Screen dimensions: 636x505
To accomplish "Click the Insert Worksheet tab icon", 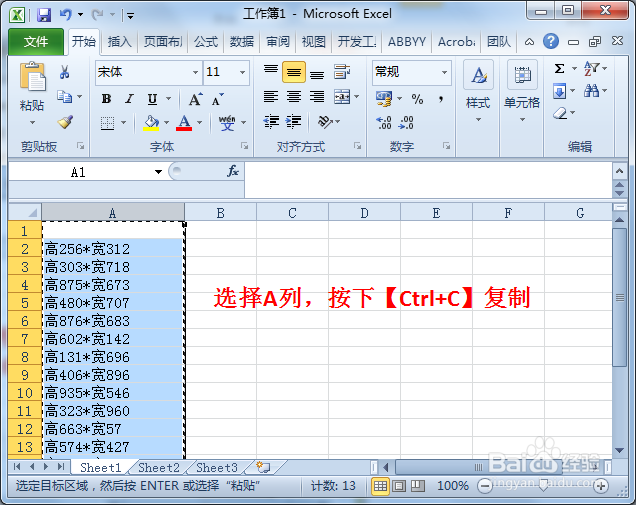I will coord(263,467).
